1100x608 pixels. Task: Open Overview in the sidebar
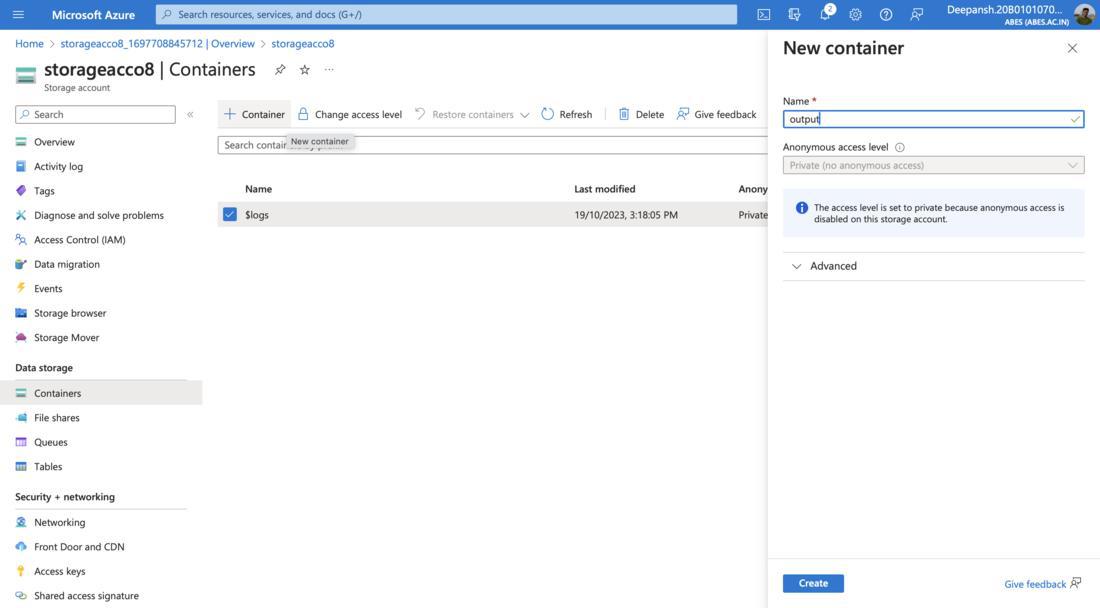point(54,142)
